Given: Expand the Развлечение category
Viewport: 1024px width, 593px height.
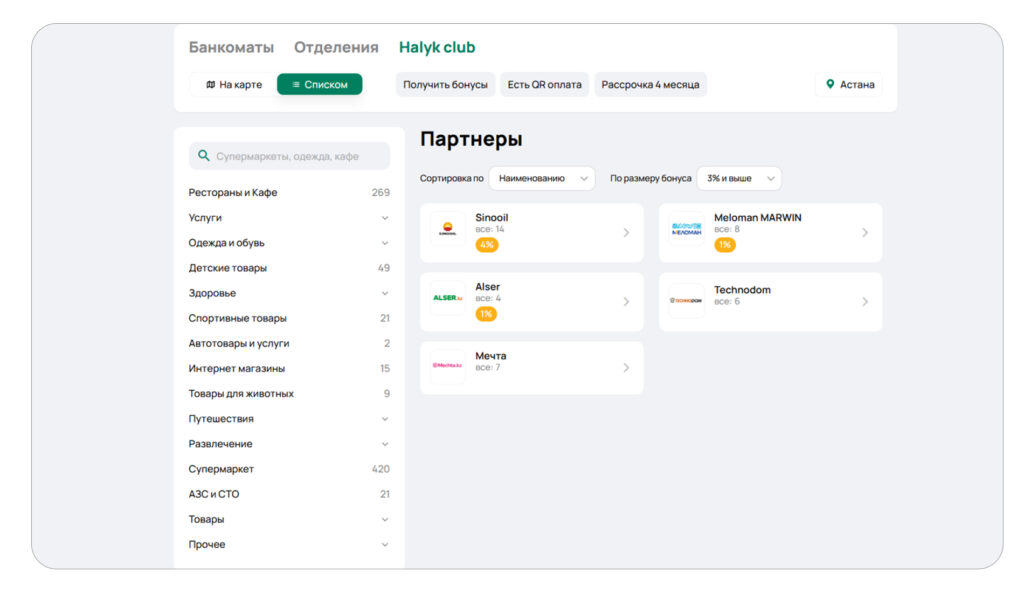Looking at the screenshot, I should pos(289,444).
